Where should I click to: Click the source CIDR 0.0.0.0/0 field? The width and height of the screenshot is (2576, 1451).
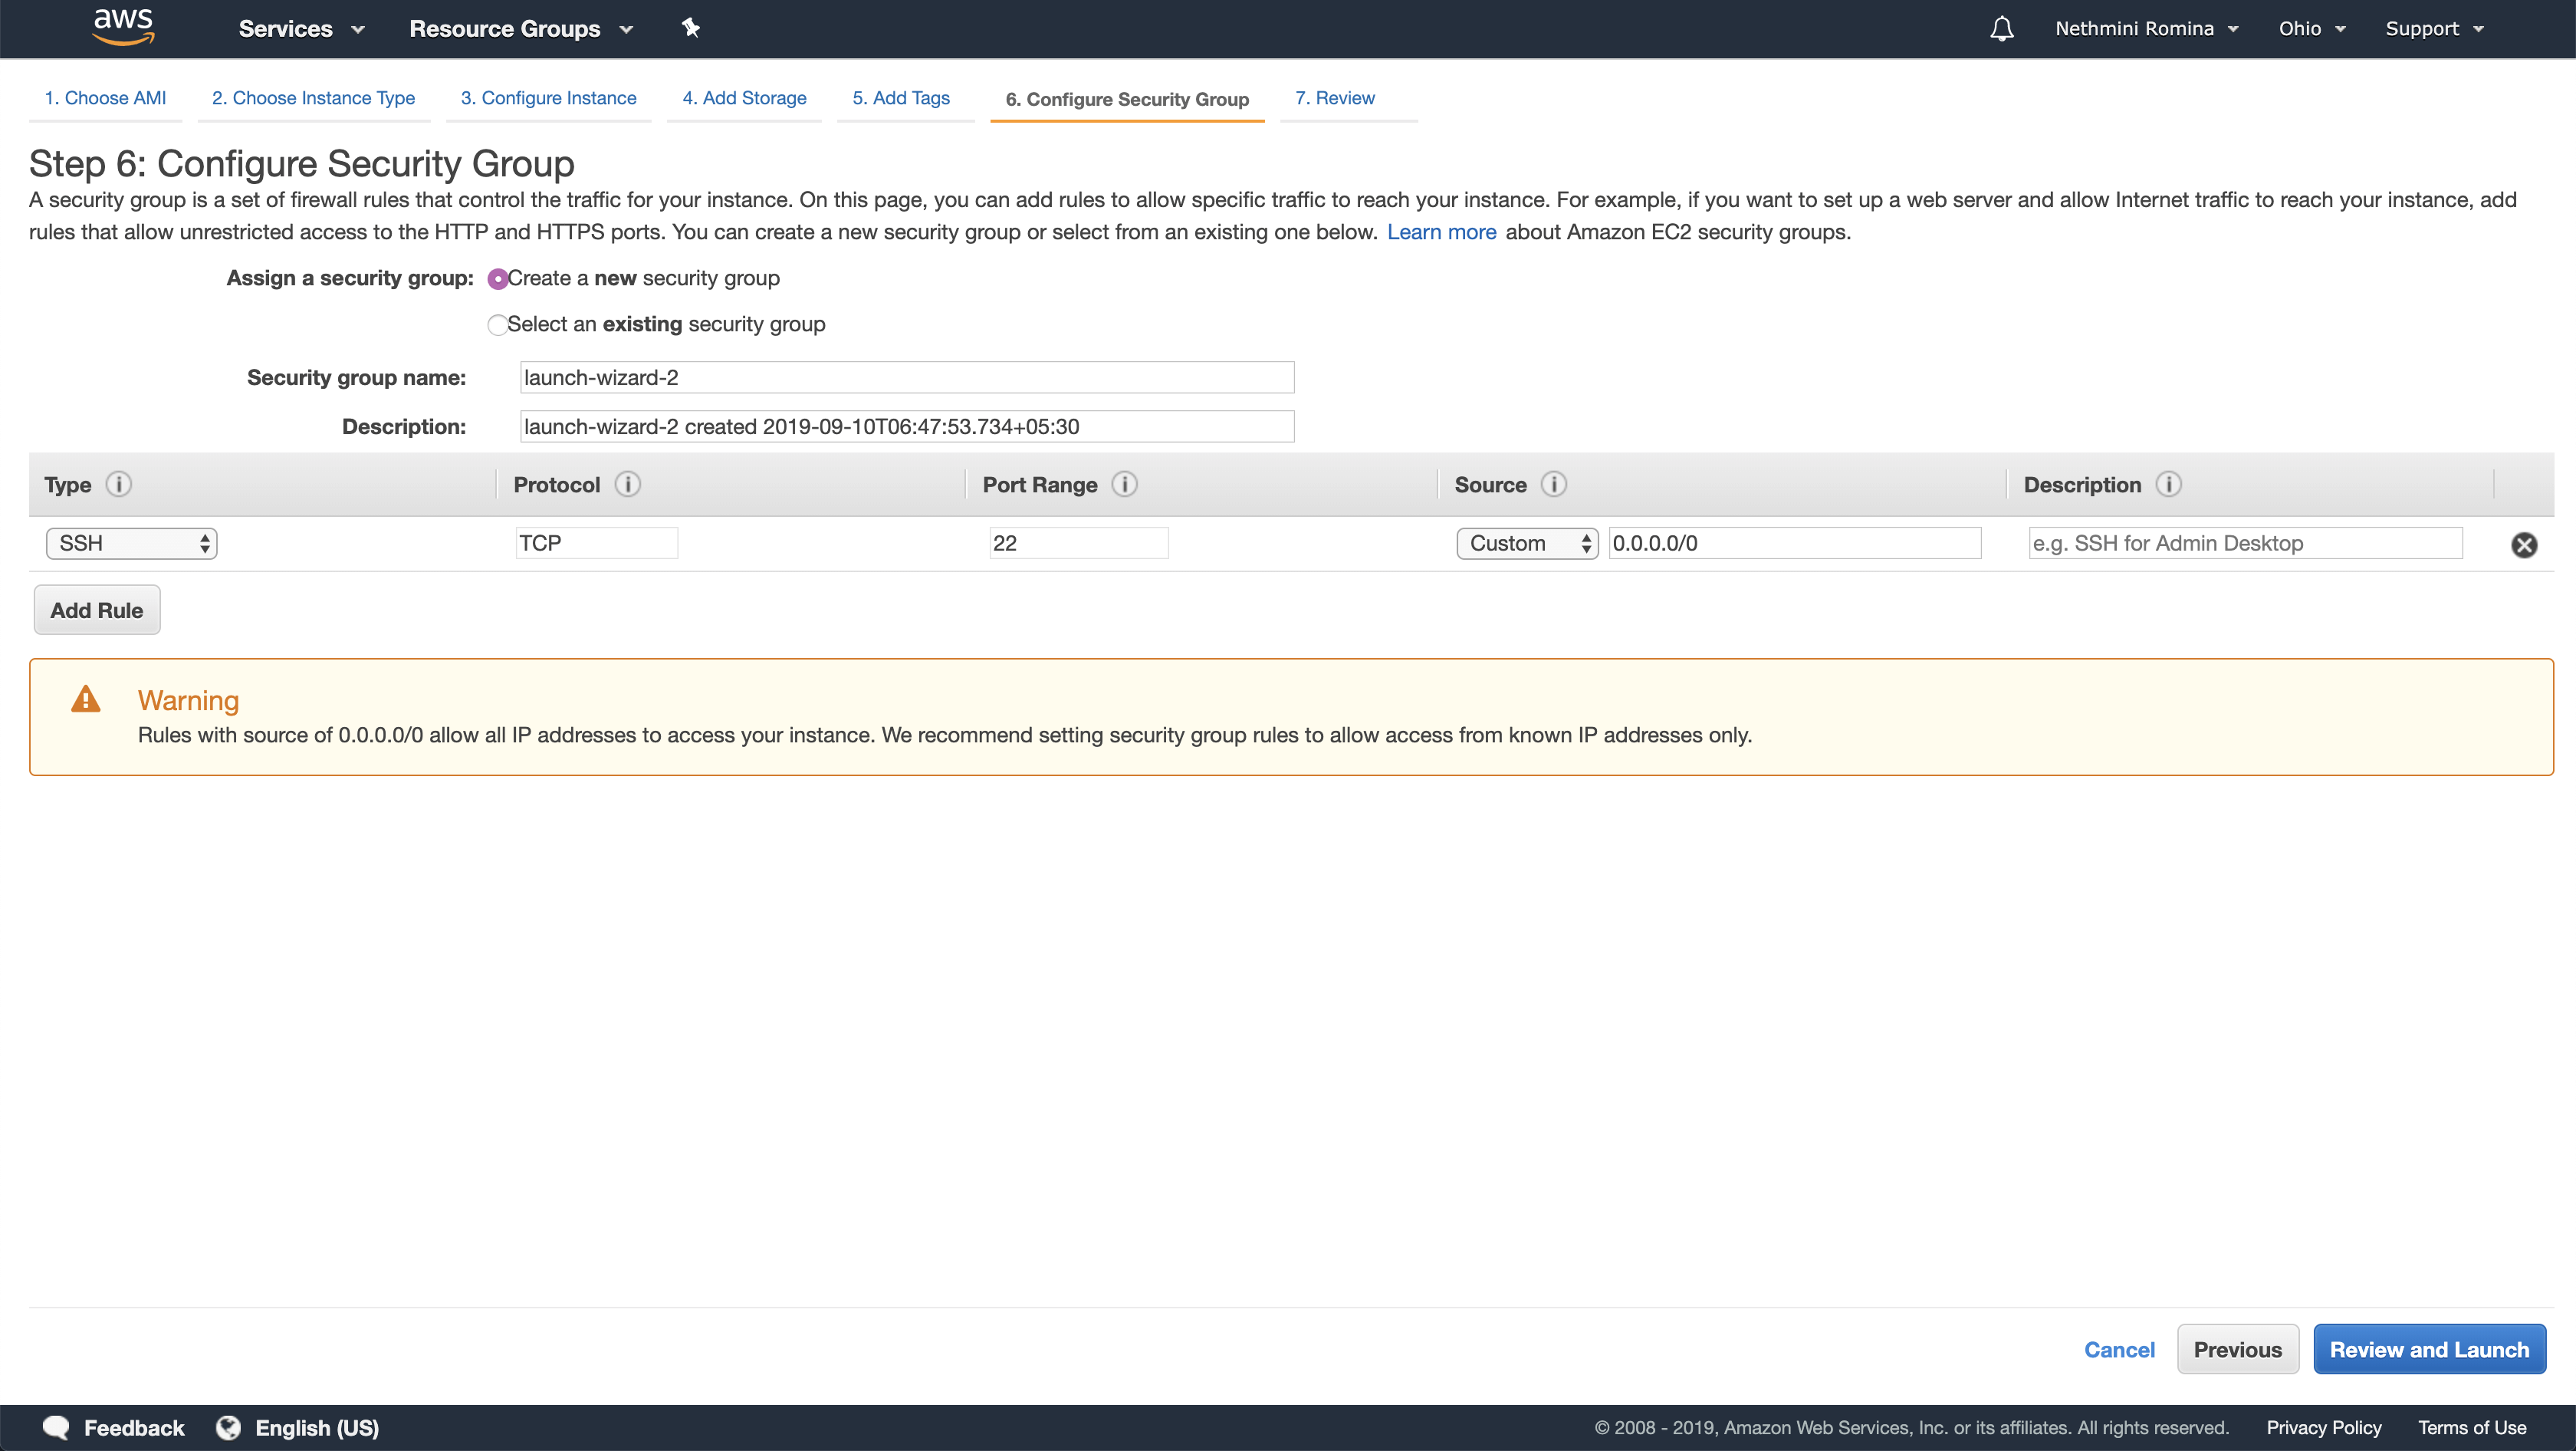[1794, 543]
